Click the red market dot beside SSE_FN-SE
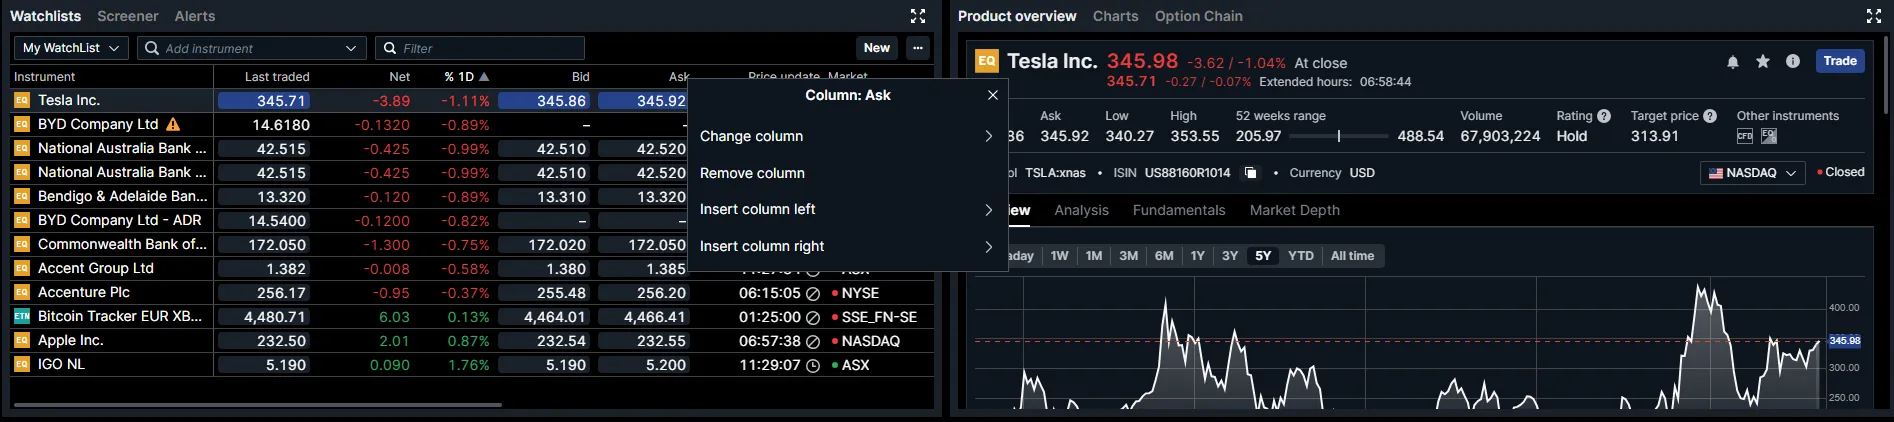 click(x=835, y=317)
